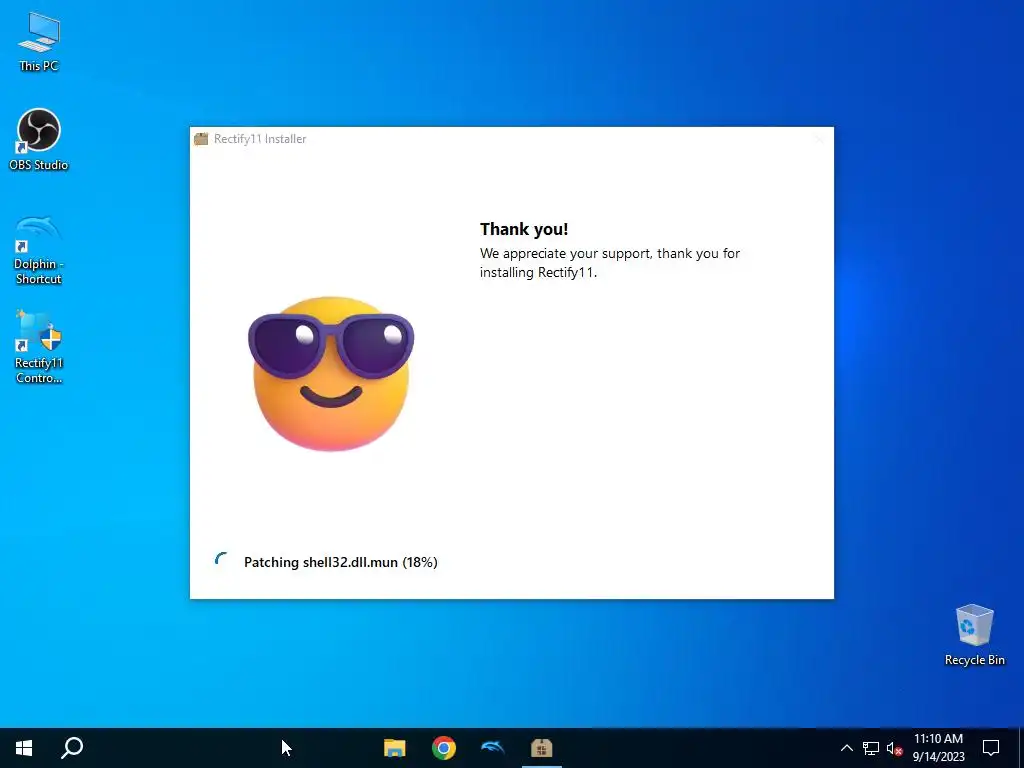Open the Action Center notifications icon
Viewport: 1024px width, 768px height.
(x=991, y=748)
